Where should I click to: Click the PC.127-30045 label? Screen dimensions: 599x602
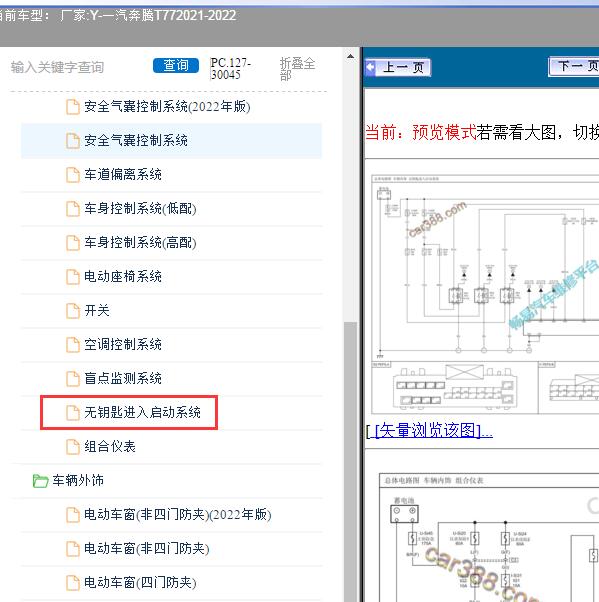230,68
